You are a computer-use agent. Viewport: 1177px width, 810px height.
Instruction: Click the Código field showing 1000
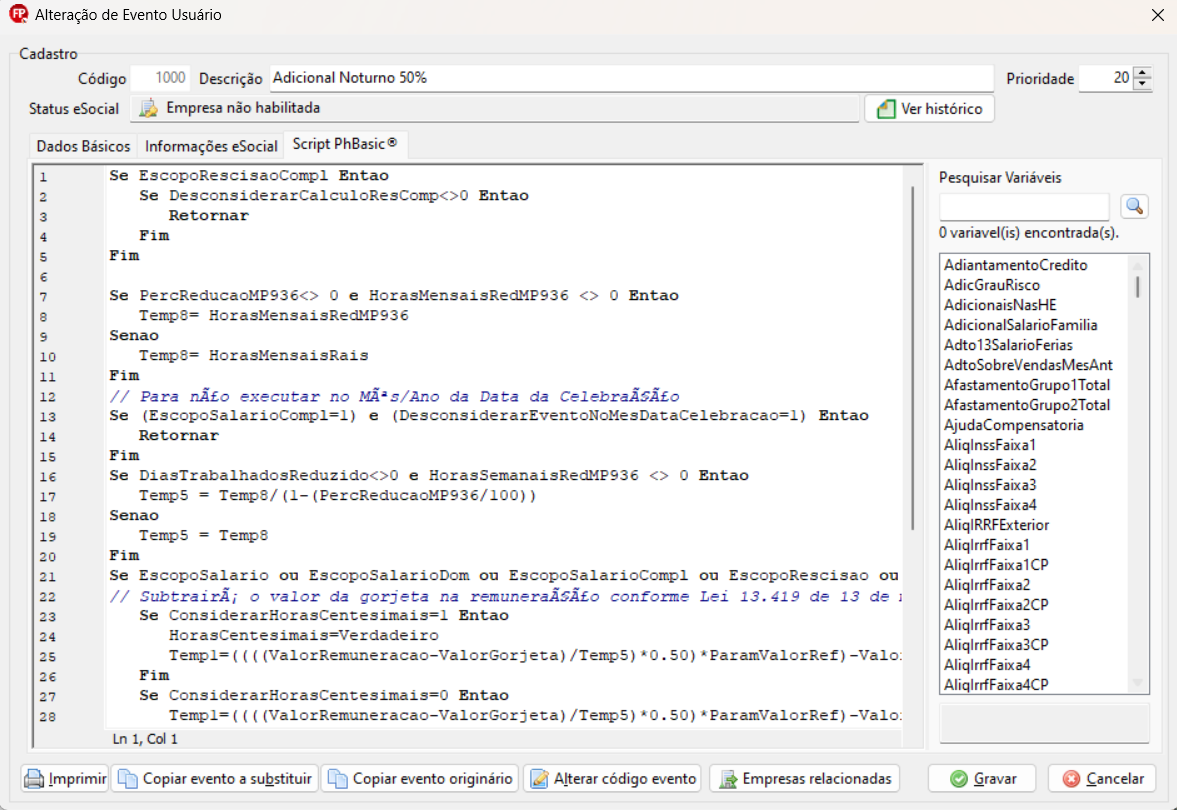[160, 78]
